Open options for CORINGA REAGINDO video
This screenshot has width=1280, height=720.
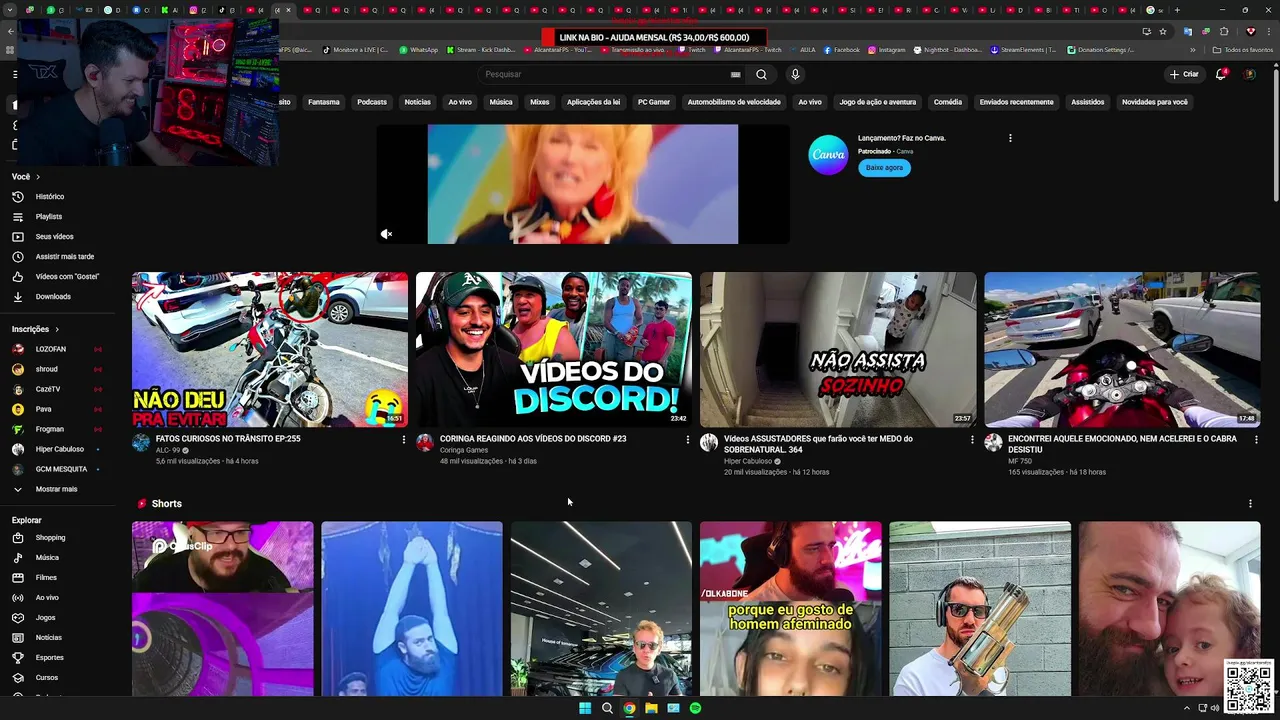(x=688, y=439)
